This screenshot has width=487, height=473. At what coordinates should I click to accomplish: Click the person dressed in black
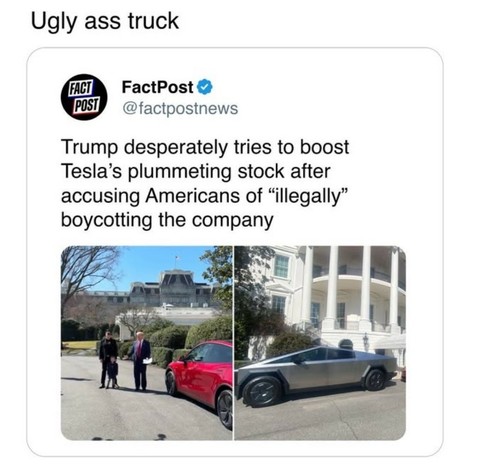pyautogui.click(x=108, y=359)
